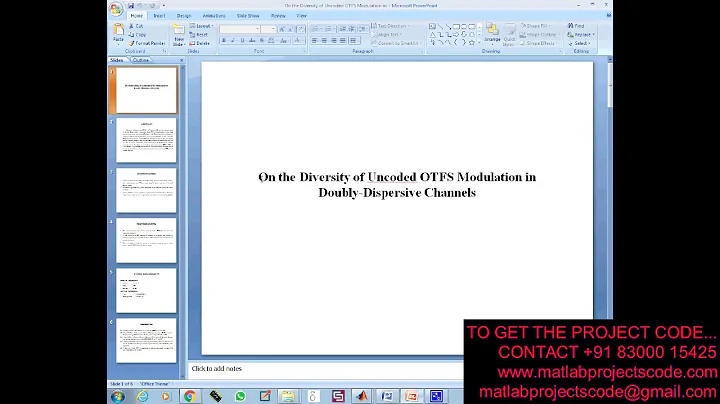Open the Find dialog
The height and width of the screenshot is (404, 720).
(x=576, y=26)
